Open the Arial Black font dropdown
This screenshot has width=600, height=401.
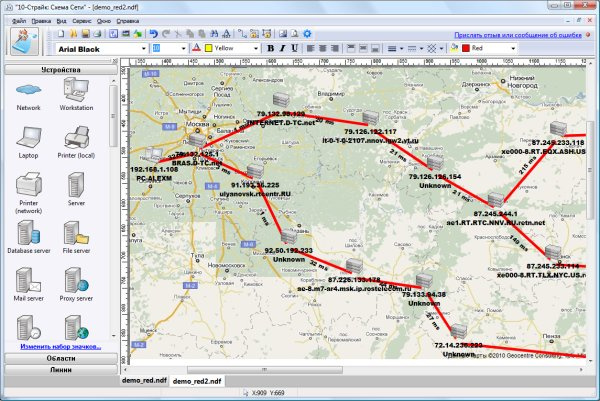pyautogui.click(x=143, y=47)
